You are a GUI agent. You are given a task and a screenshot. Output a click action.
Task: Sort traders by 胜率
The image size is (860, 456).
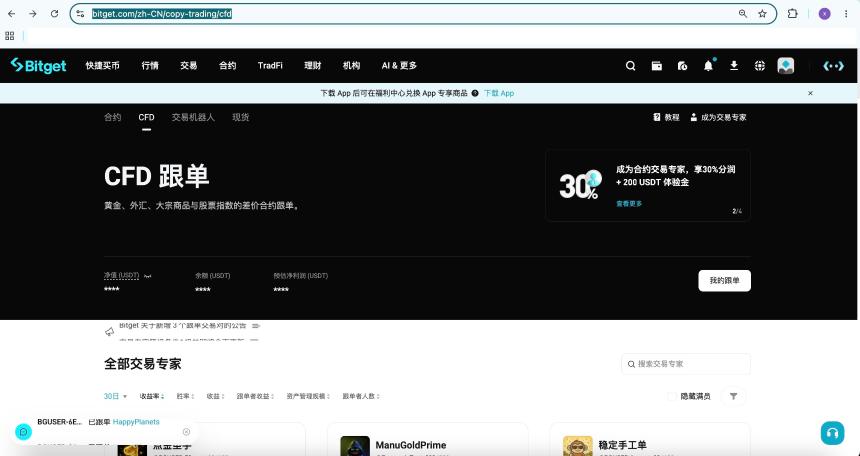185,396
